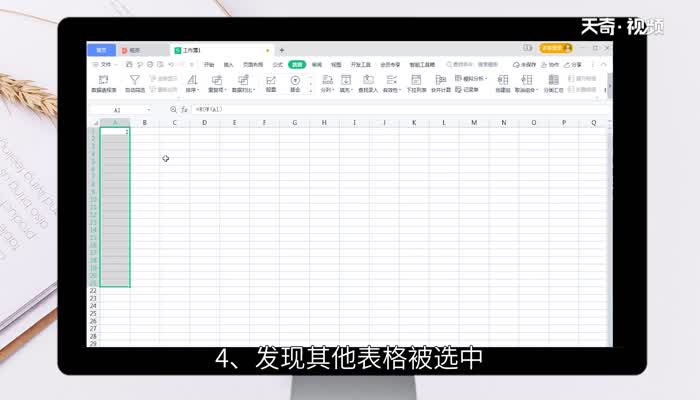Click inside the formula bar input

coord(400,109)
